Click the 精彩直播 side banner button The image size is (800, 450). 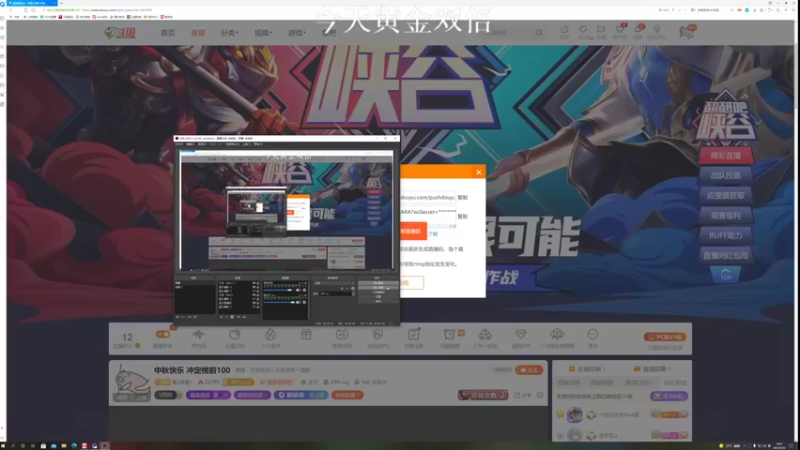point(726,156)
